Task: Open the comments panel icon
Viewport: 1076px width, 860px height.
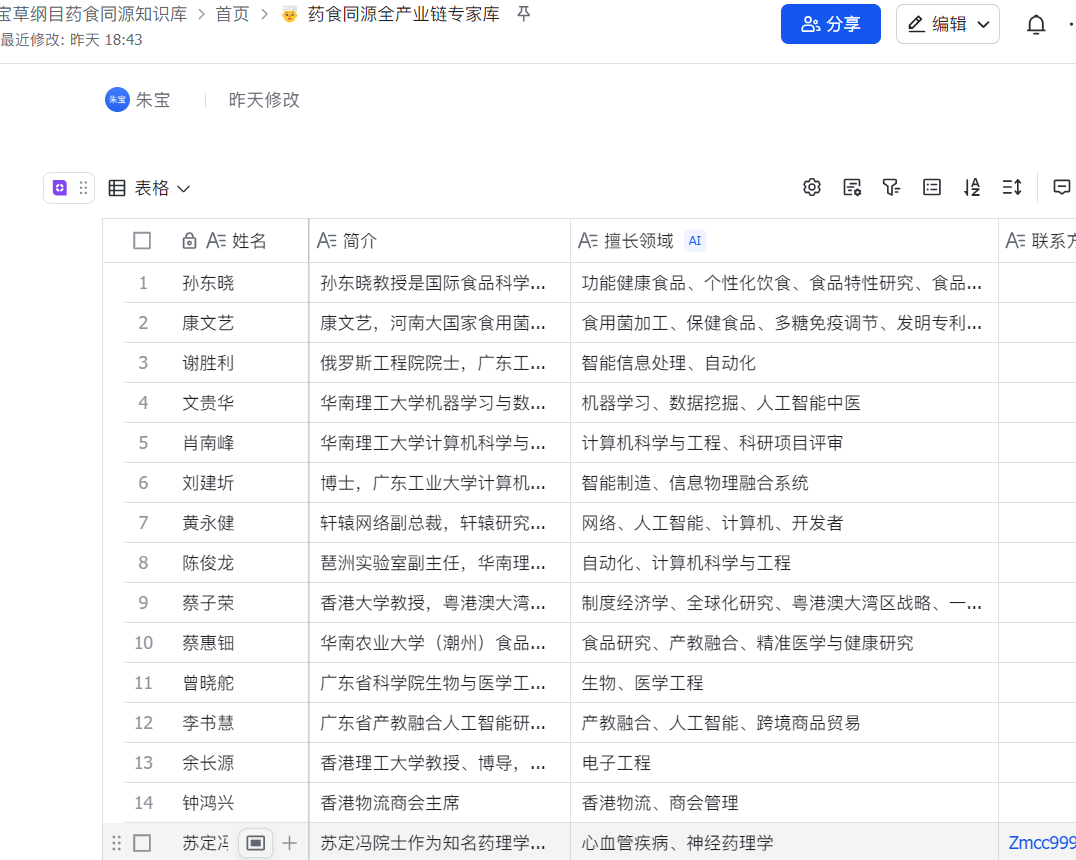Action: pyautogui.click(x=1061, y=187)
